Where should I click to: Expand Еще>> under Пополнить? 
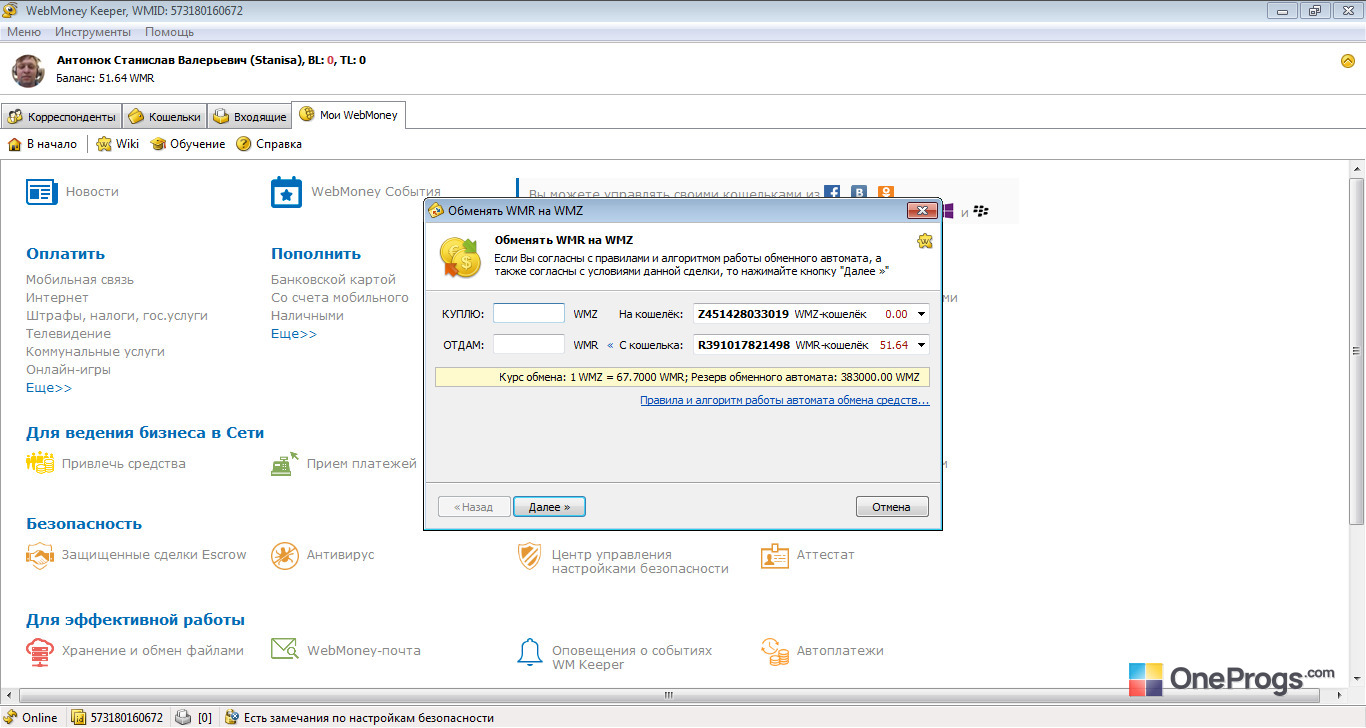(x=294, y=334)
